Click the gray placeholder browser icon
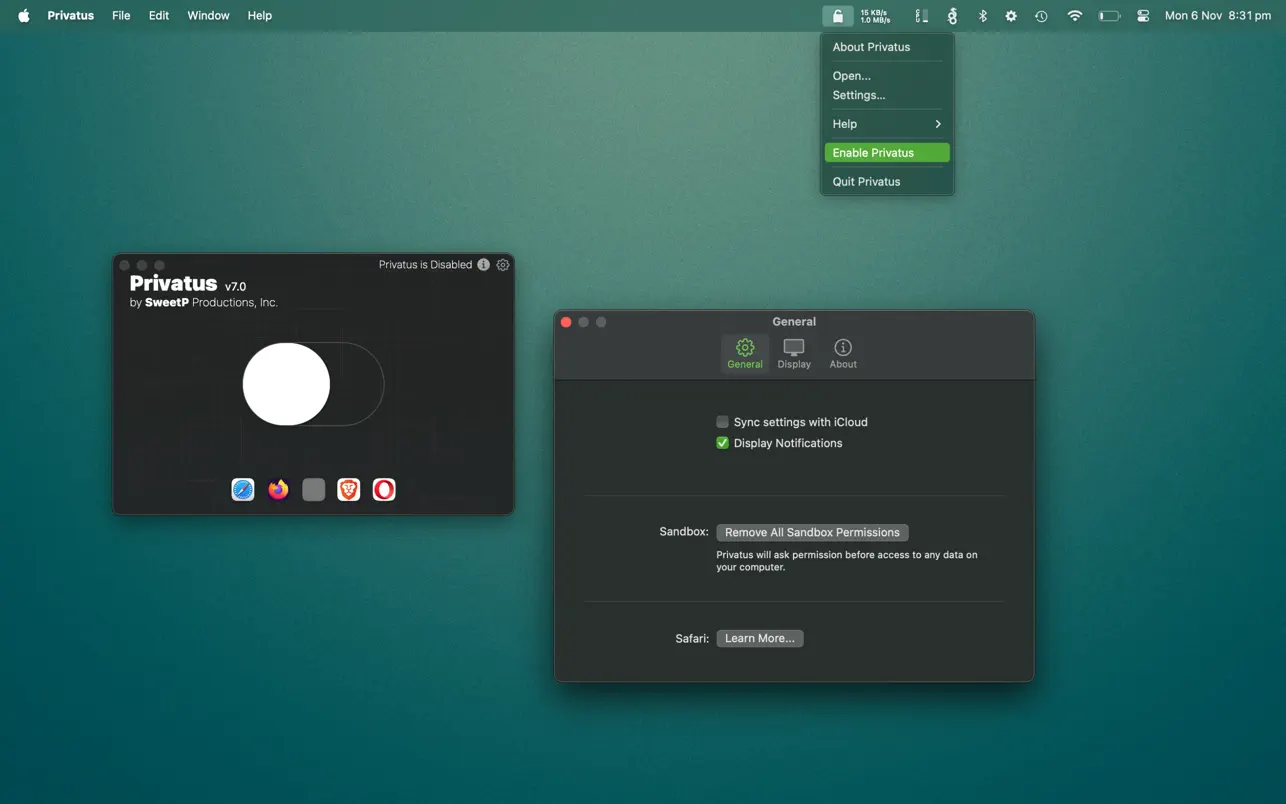The image size is (1286, 804). (x=313, y=489)
